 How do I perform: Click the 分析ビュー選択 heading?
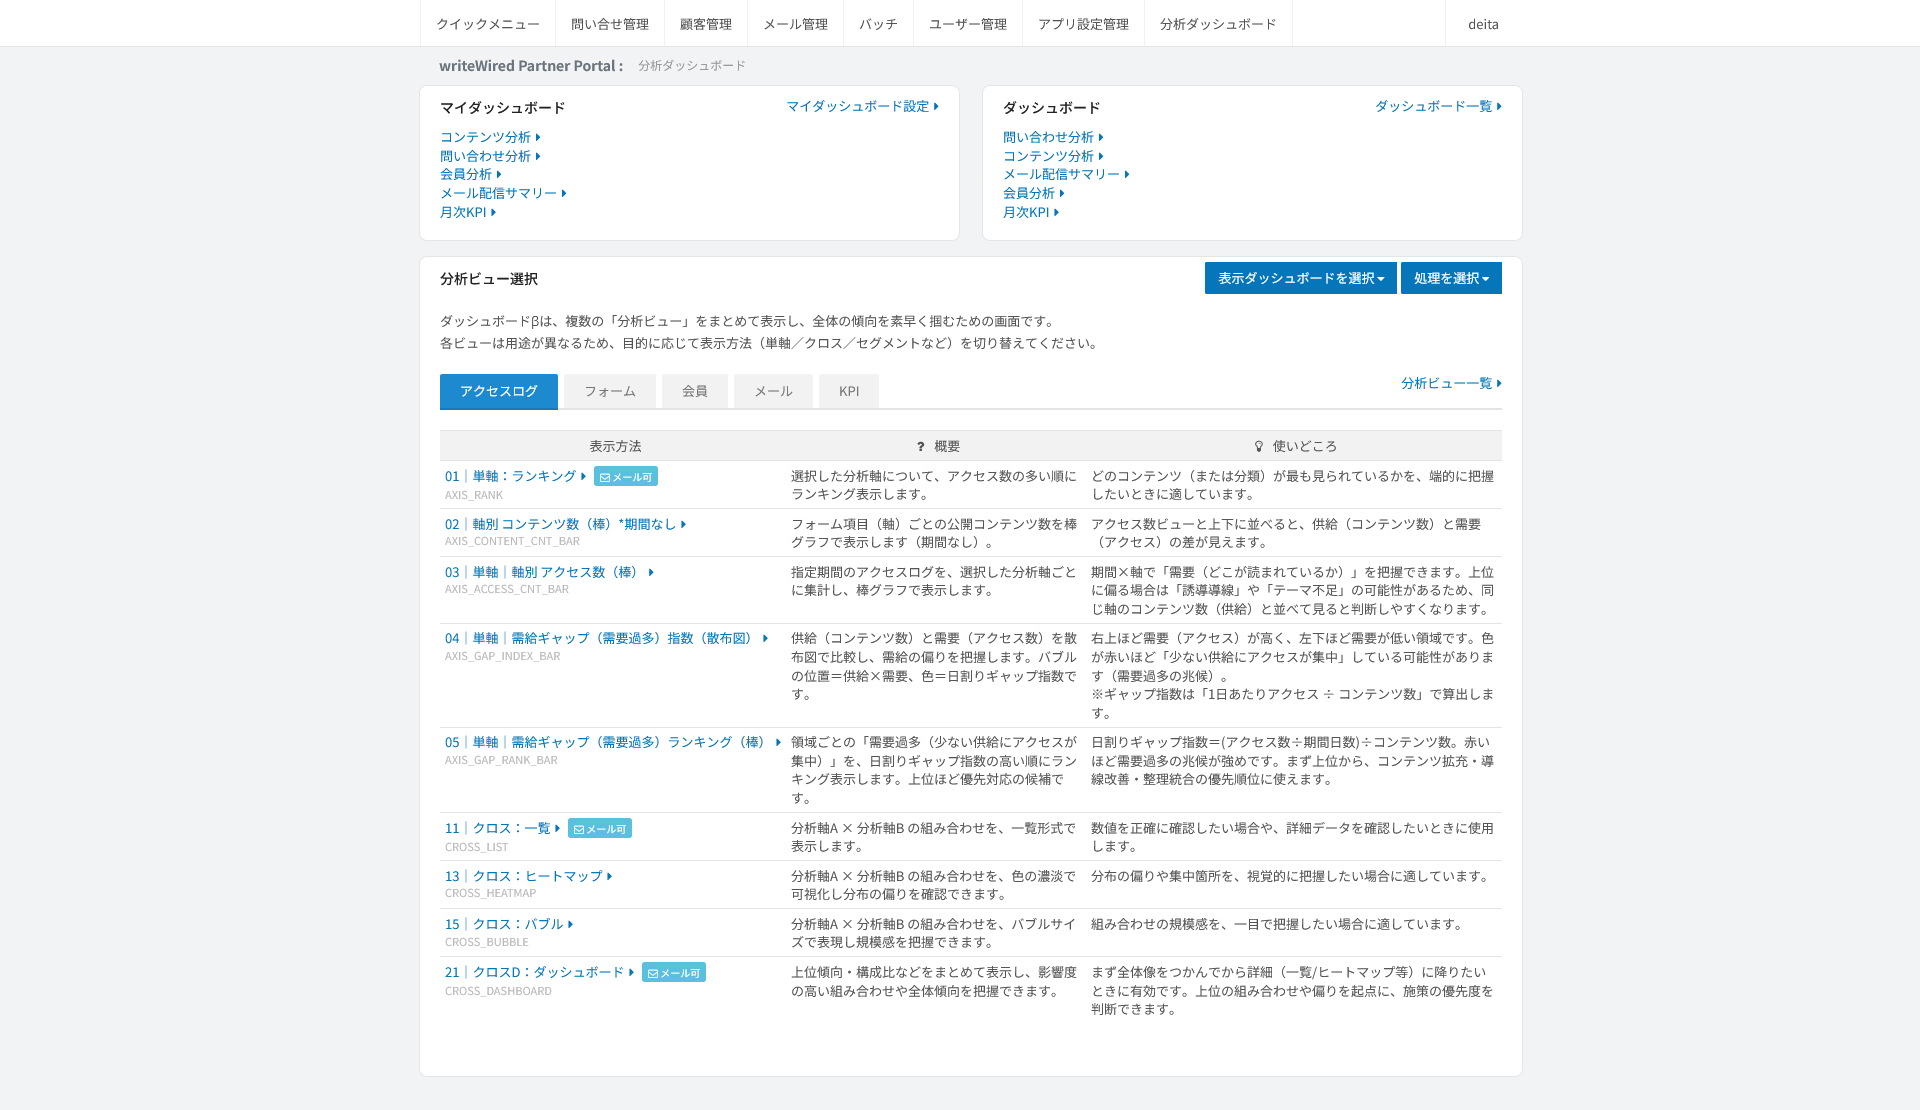[x=489, y=279]
